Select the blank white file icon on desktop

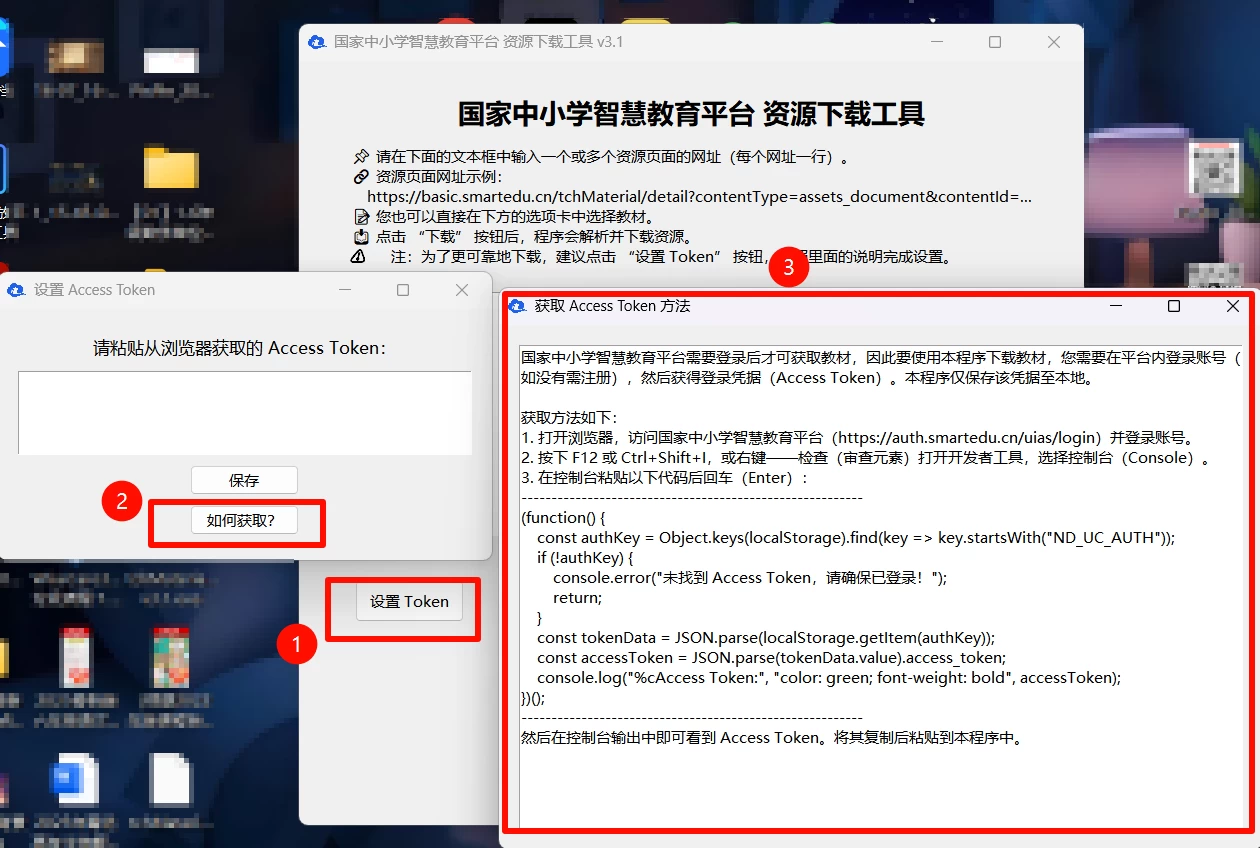pyautogui.click(x=171, y=782)
